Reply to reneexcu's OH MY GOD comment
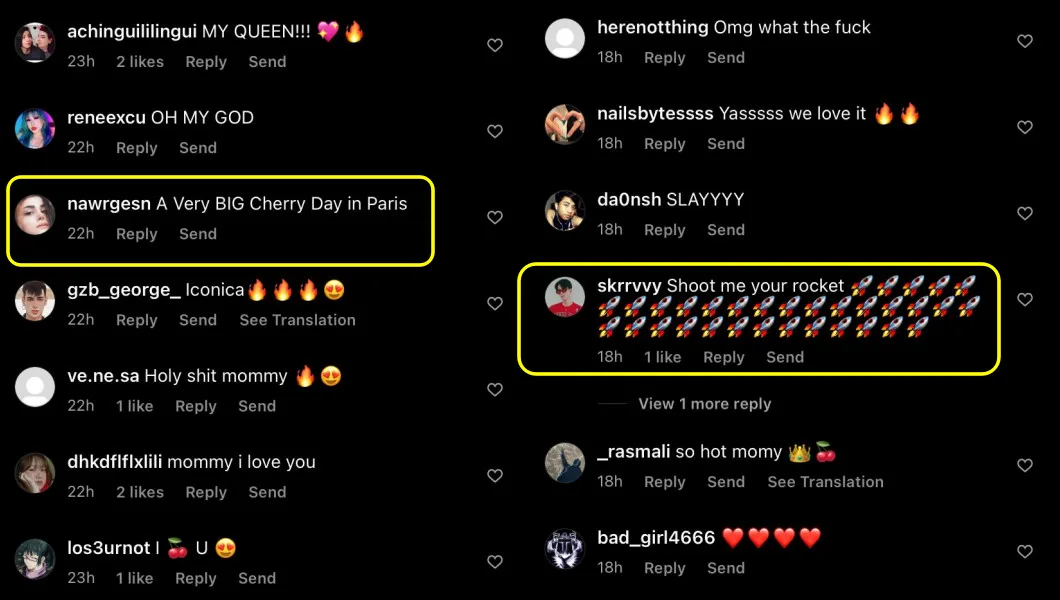 (x=137, y=148)
